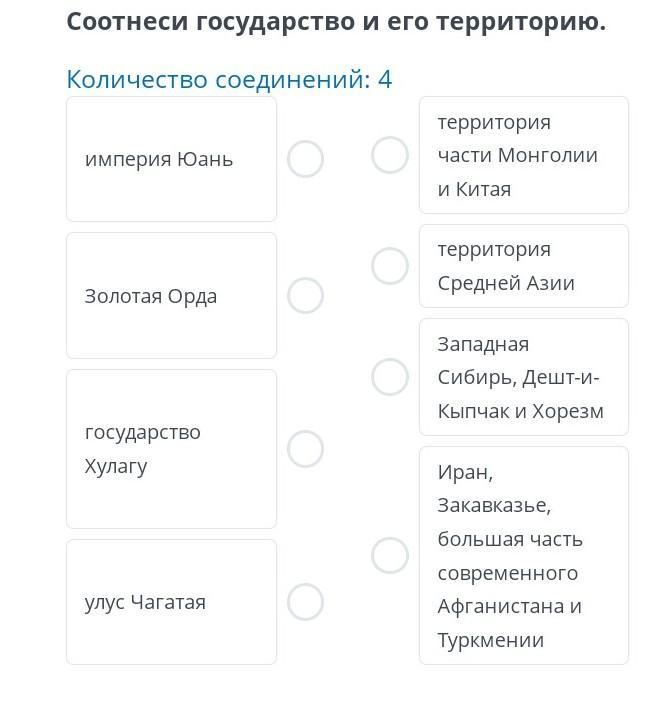Select the 'территория Средней Азии' card
The image size is (653, 714).
523,266
